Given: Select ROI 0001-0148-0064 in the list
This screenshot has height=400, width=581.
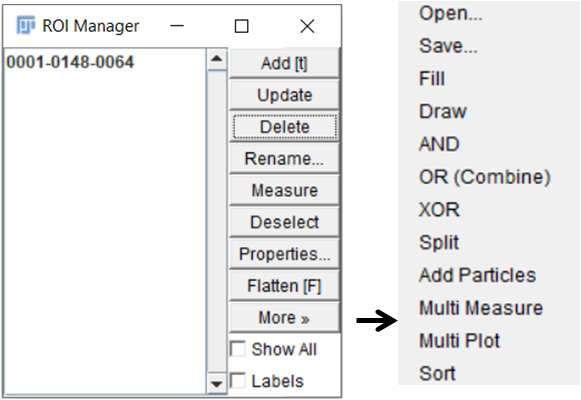Looking at the screenshot, I should 70,62.
